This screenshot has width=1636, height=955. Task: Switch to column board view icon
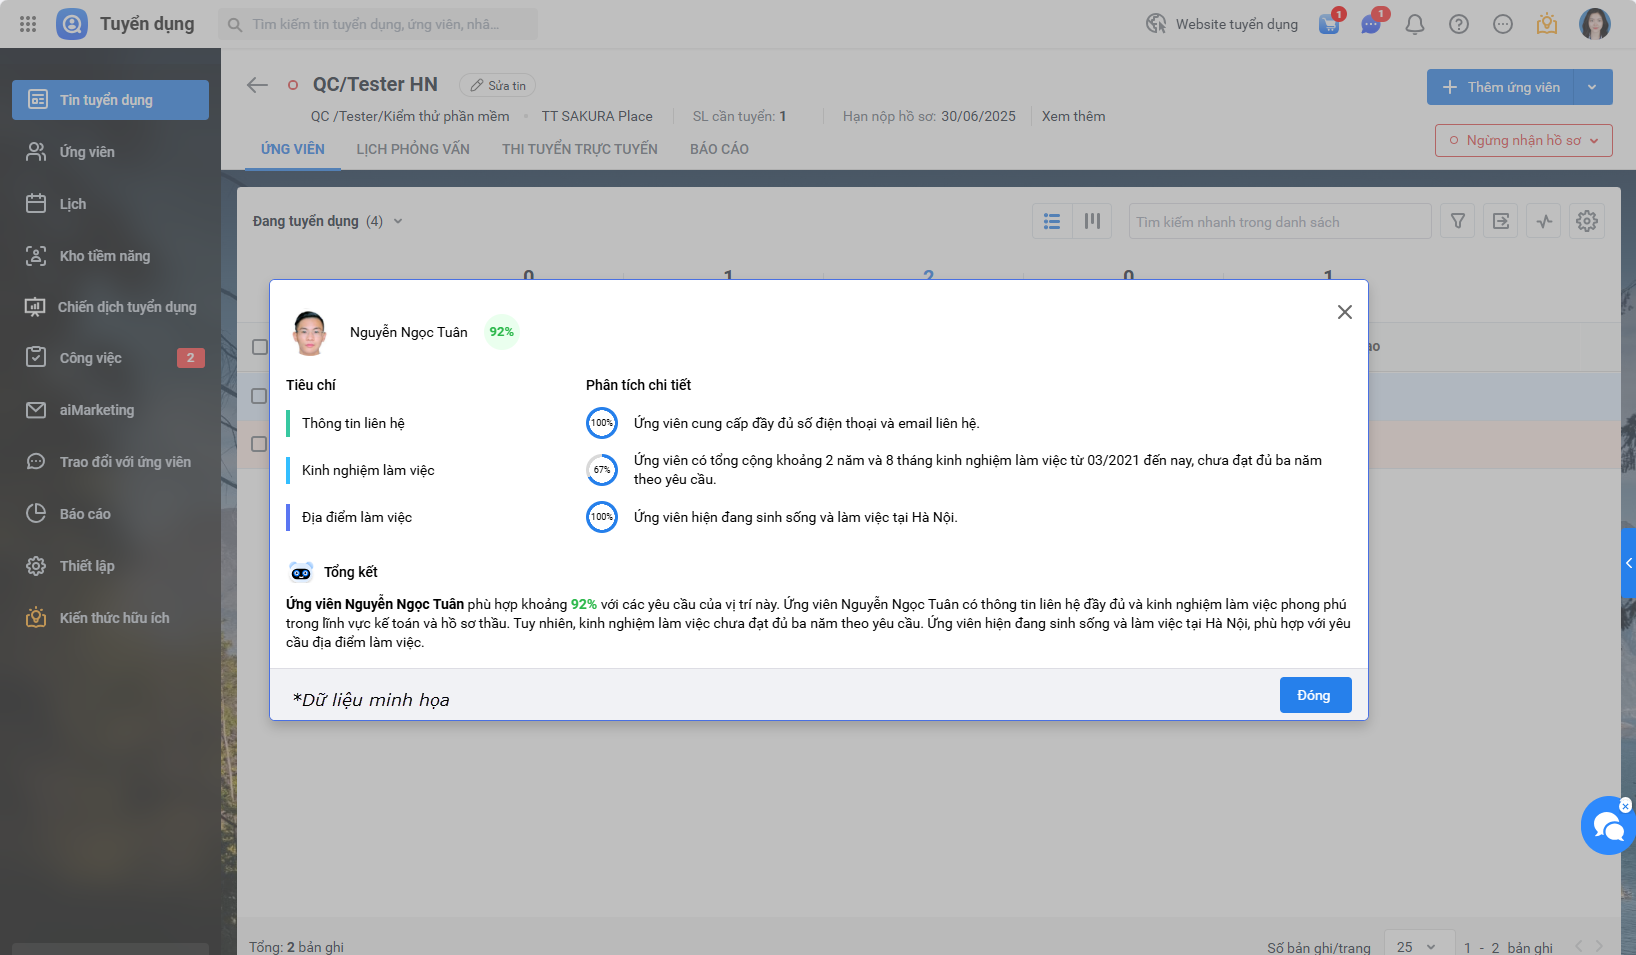coord(1092,221)
